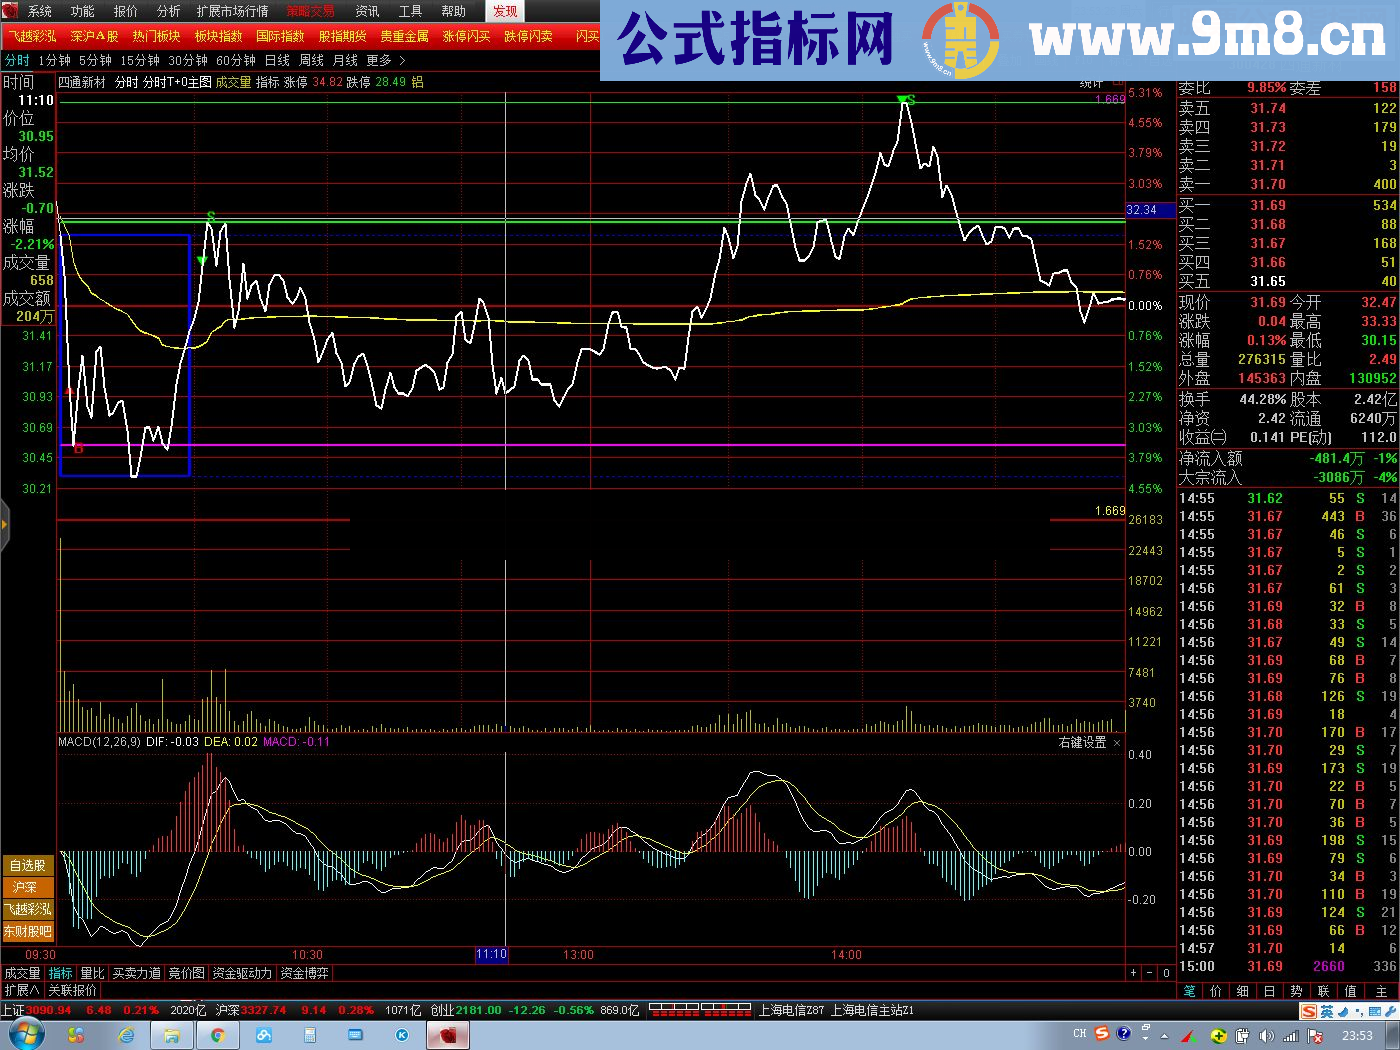This screenshot has width=1400, height=1050.
Task: Open Windows Explorer folder on the taskbar
Action: click(171, 1035)
